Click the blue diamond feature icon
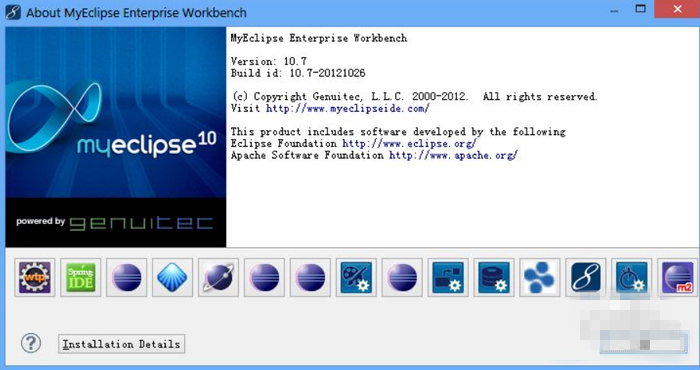The height and width of the screenshot is (370, 700). click(173, 277)
